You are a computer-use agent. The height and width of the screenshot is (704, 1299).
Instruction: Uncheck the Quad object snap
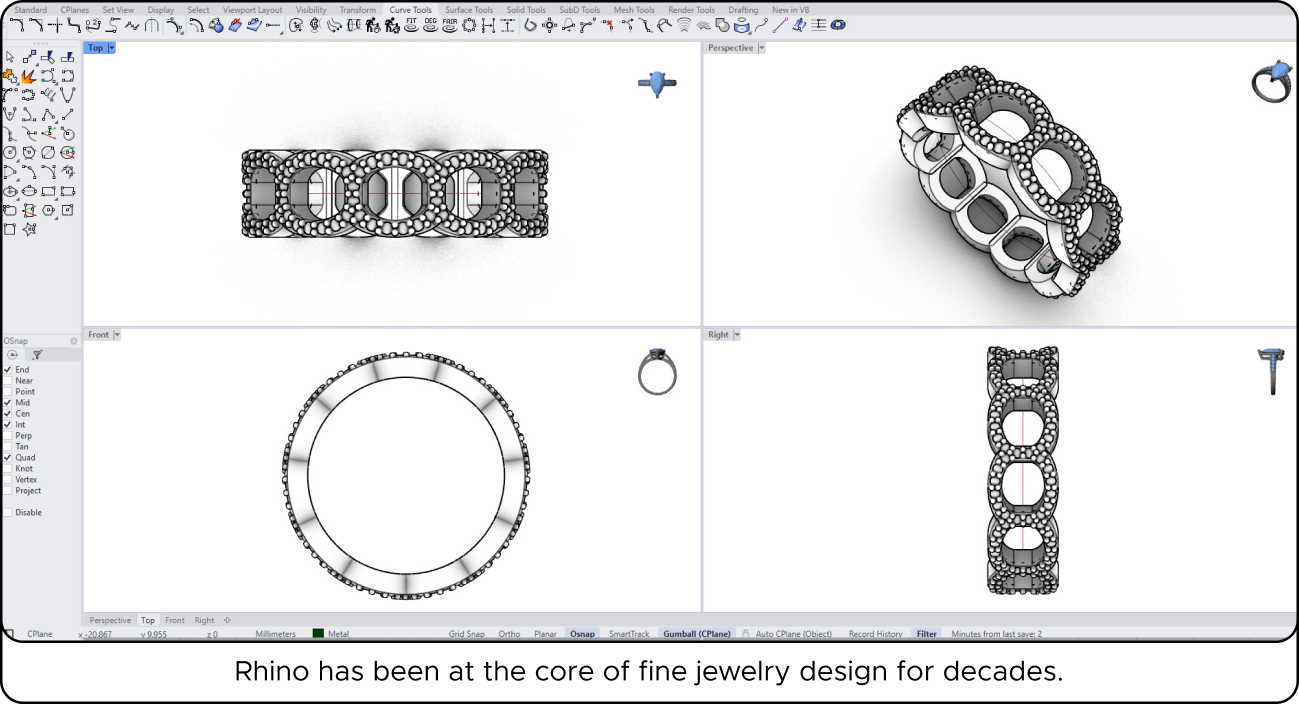(x=8, y=458)
